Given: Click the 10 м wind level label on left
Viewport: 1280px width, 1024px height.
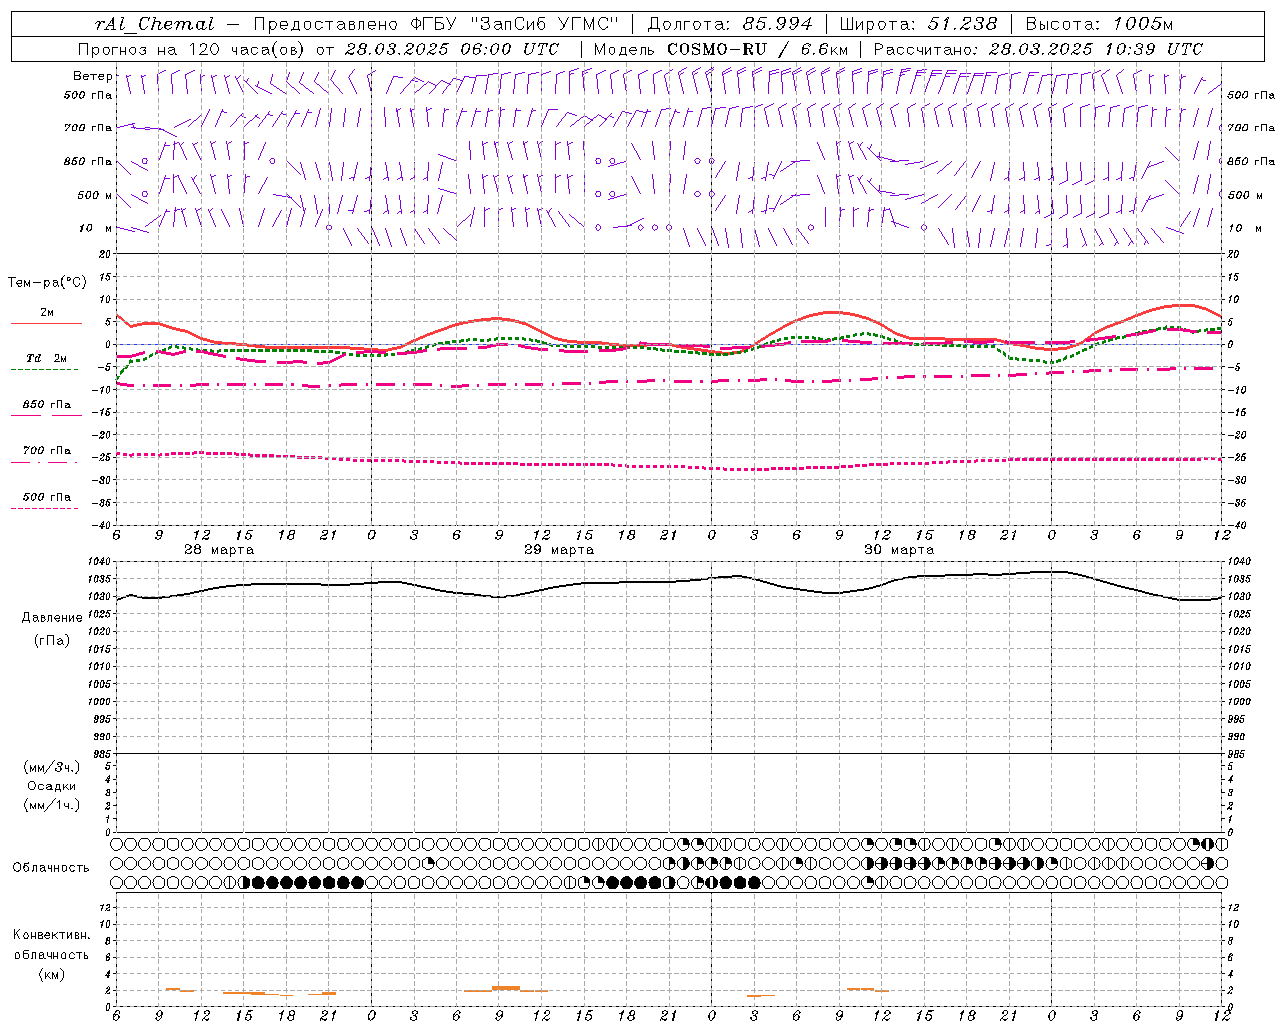Looking at the screenshot, I should pyautogui.click(x=96, y=228).
